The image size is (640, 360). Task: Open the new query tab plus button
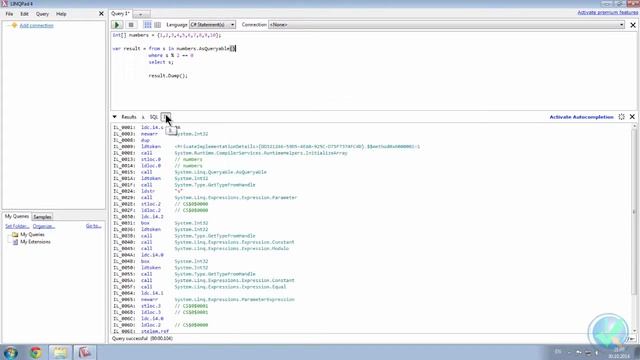point(141,14)
